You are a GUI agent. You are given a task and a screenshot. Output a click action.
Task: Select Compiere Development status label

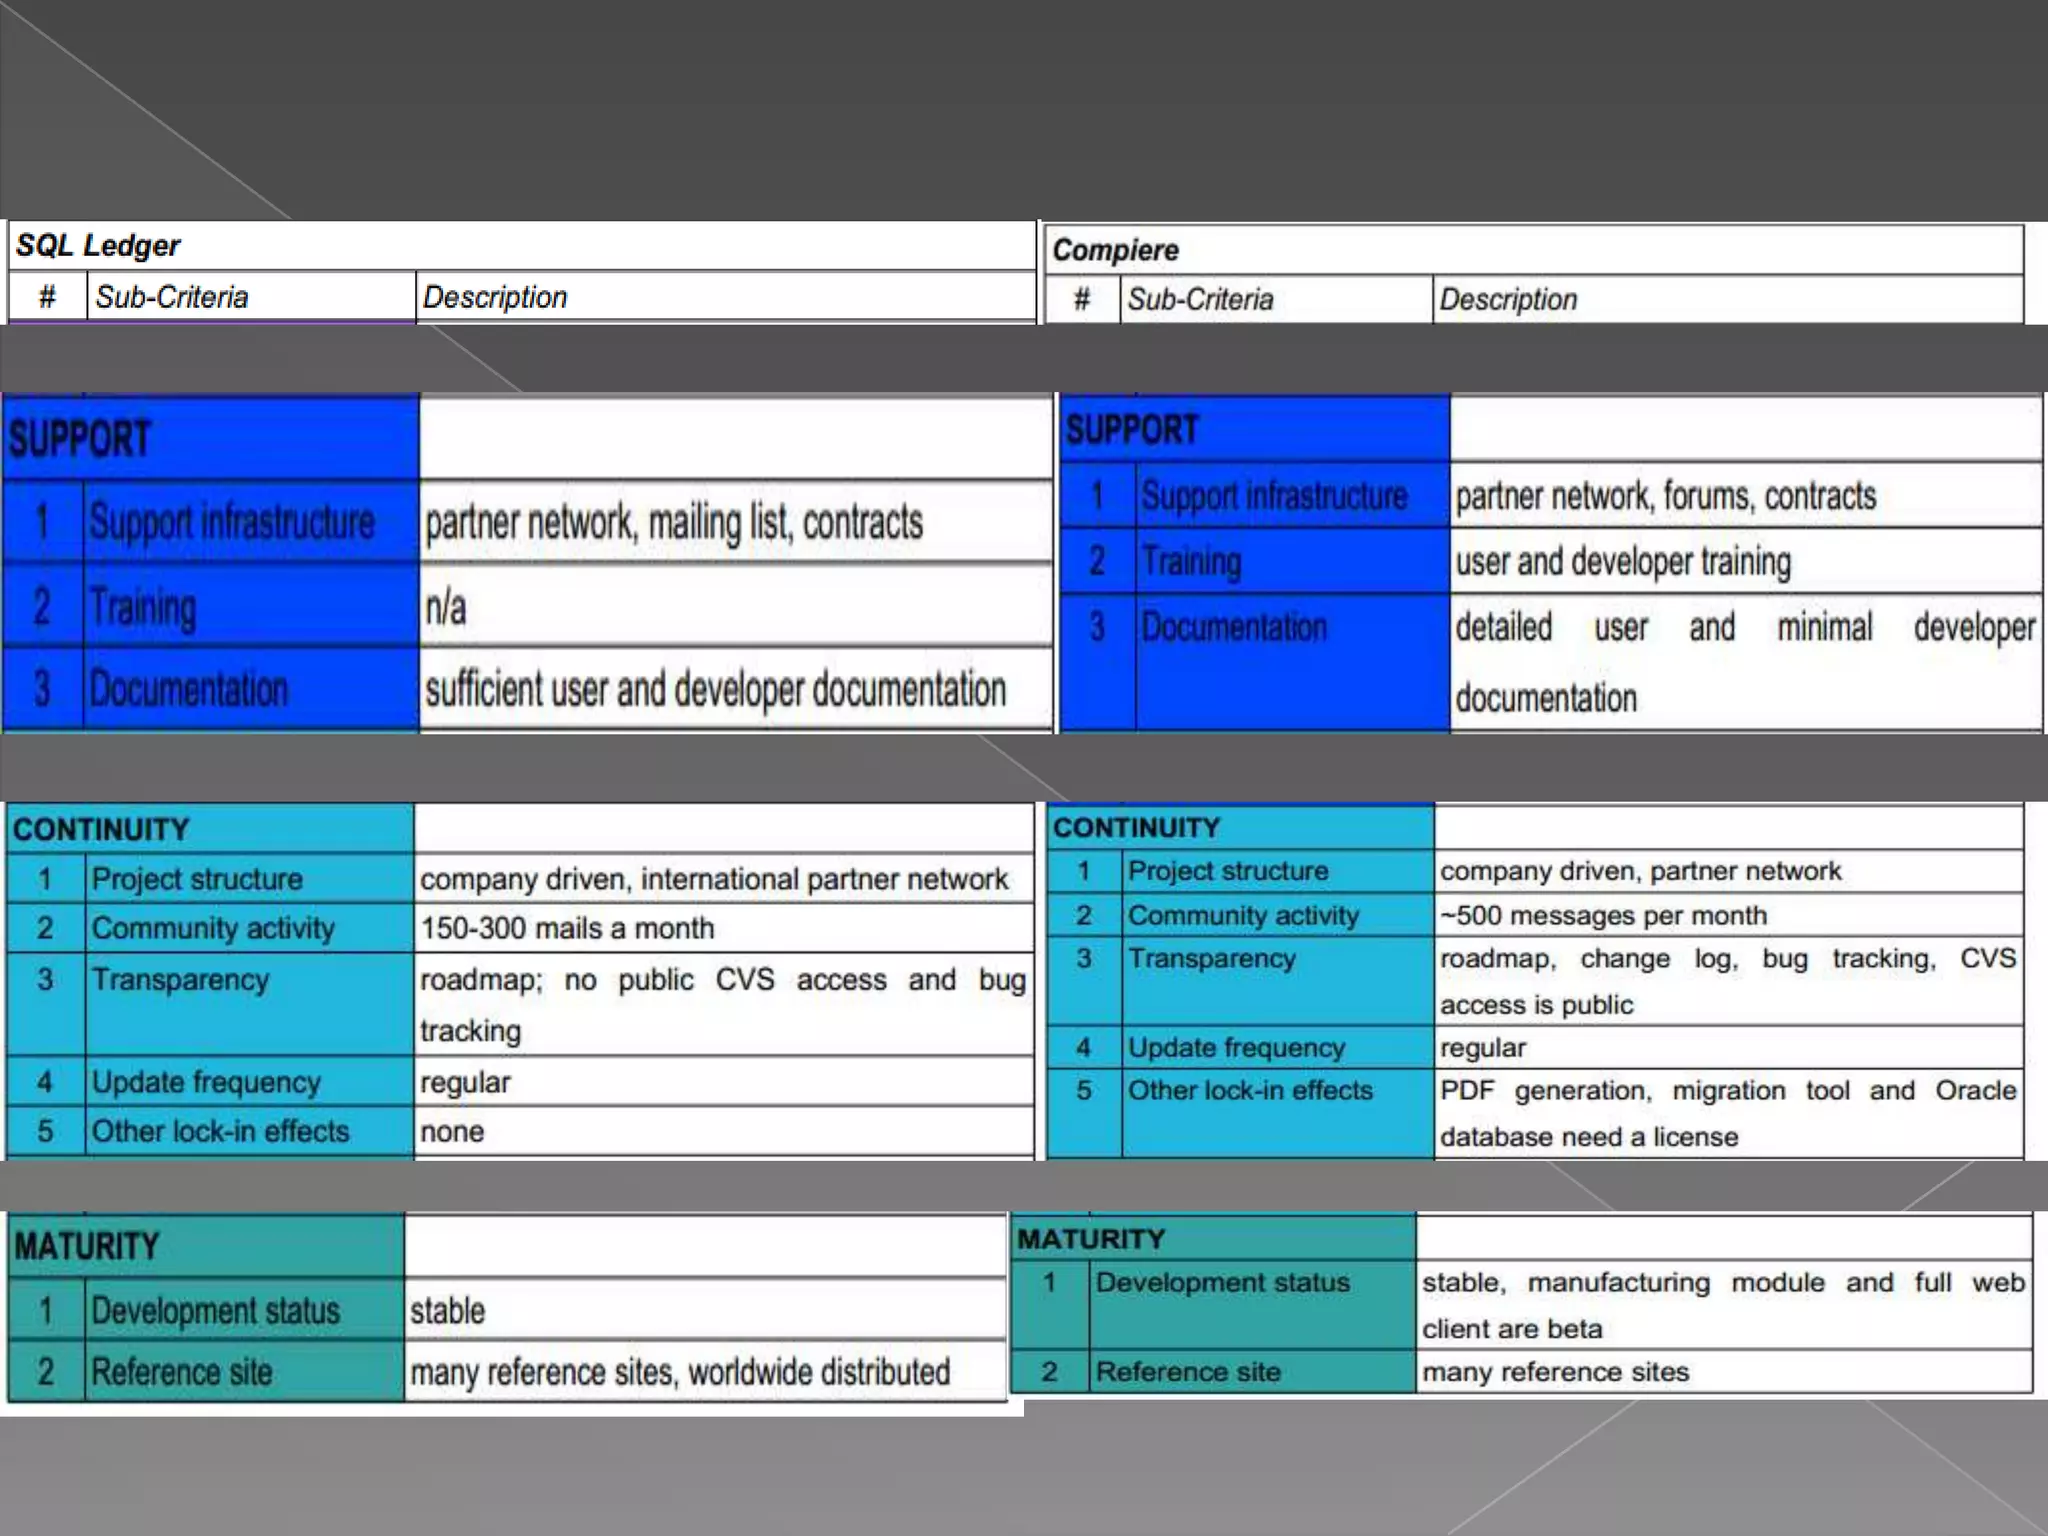pos(1222,1283)
